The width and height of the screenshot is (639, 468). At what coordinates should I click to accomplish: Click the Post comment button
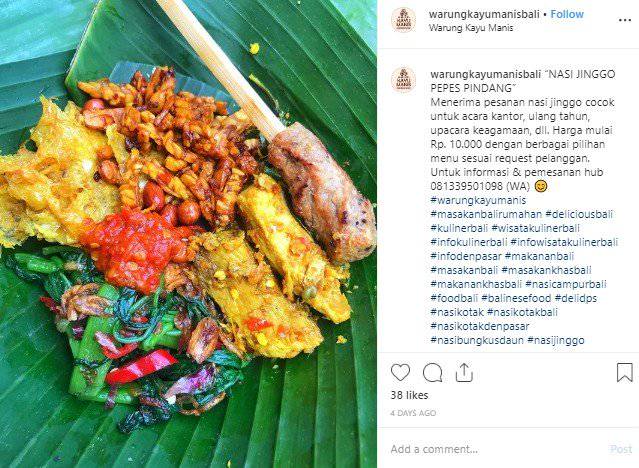pyautogui.click(x=621, y=449)
